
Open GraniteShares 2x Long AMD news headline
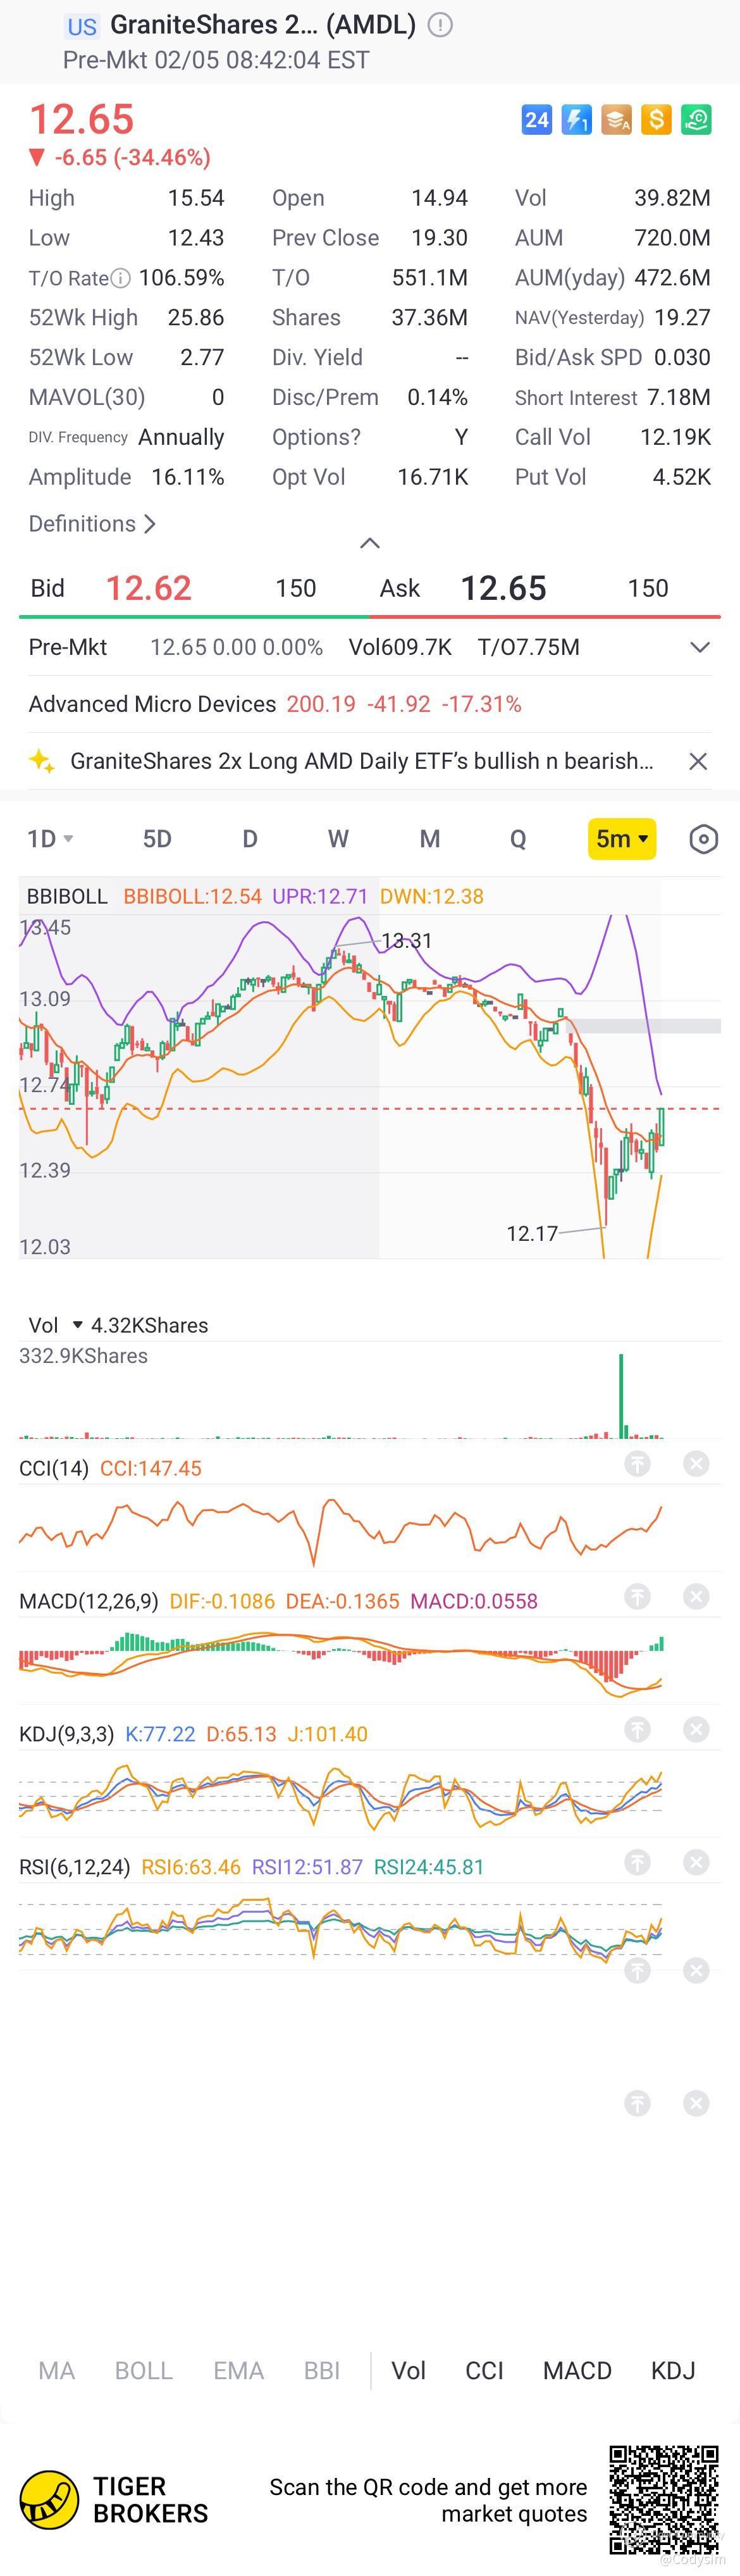coord(362,761)
